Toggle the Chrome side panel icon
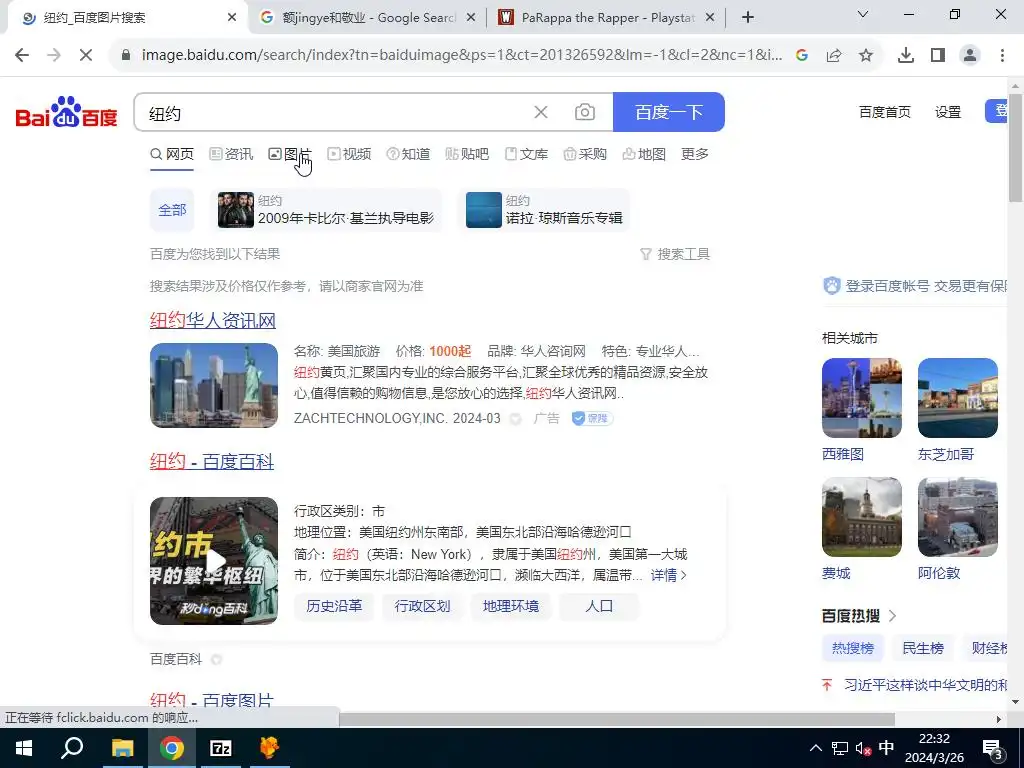Image resolution: width=1024 pixels, height=768 pixels. click(938, 56)
